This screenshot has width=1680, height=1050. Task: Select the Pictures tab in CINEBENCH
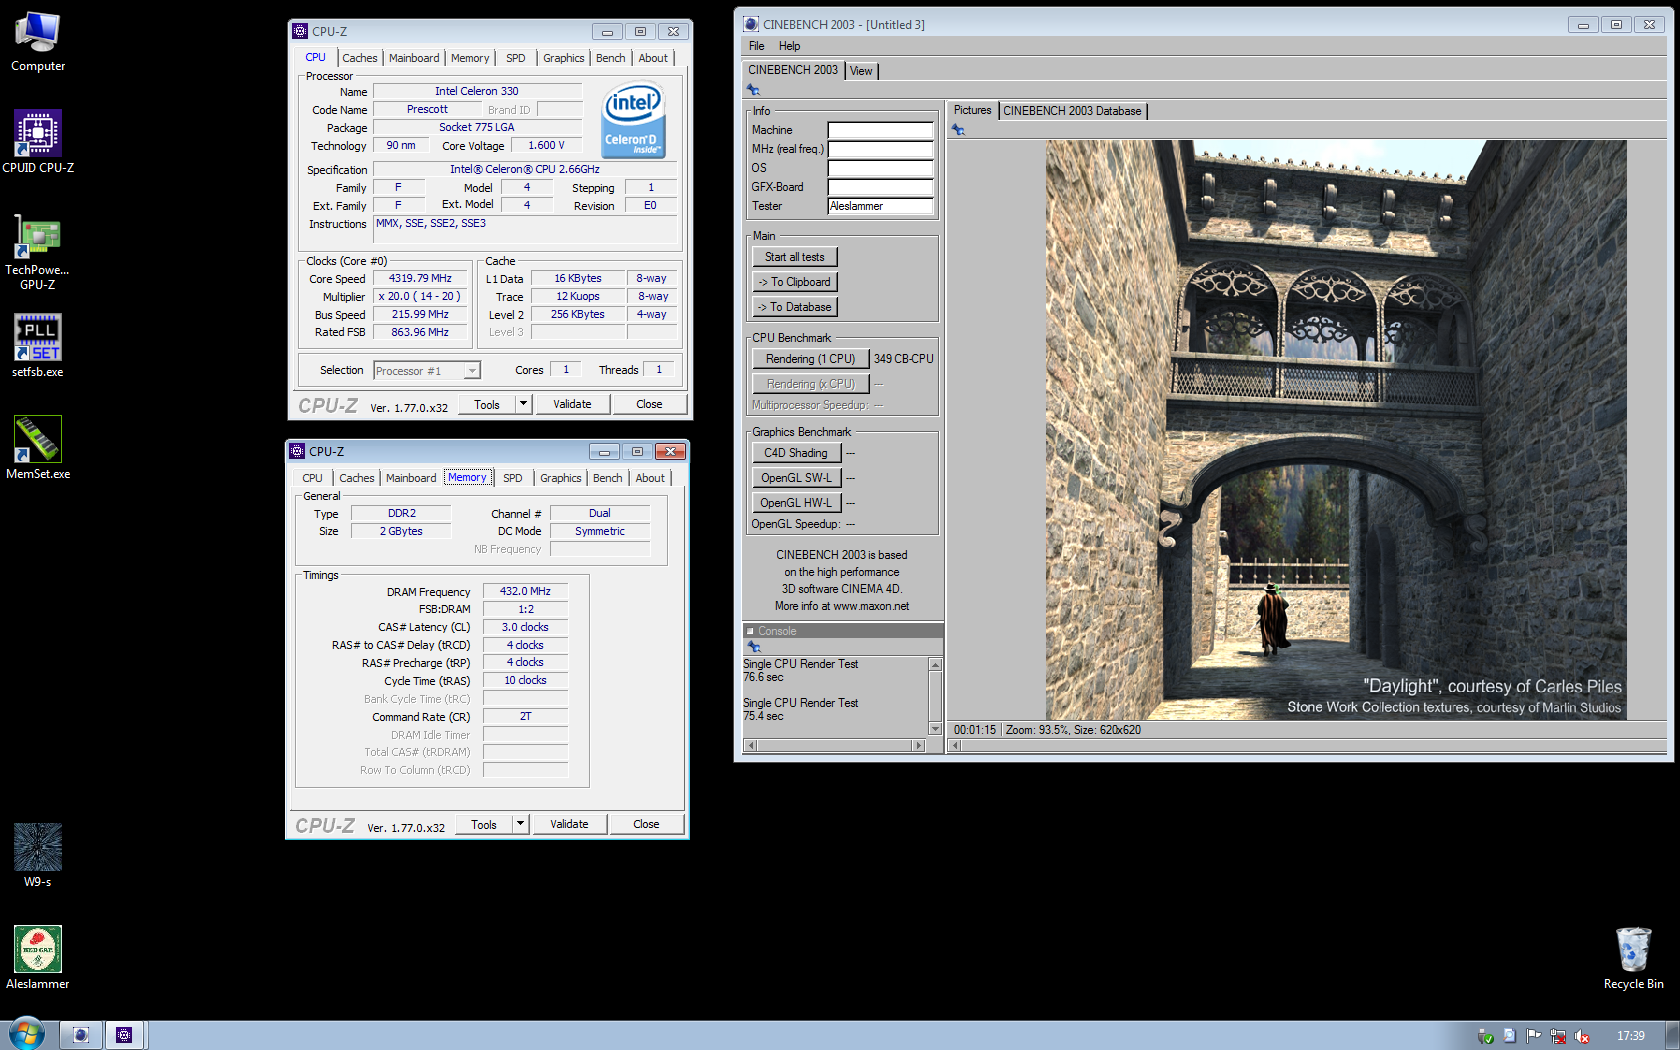pos(972,110)
